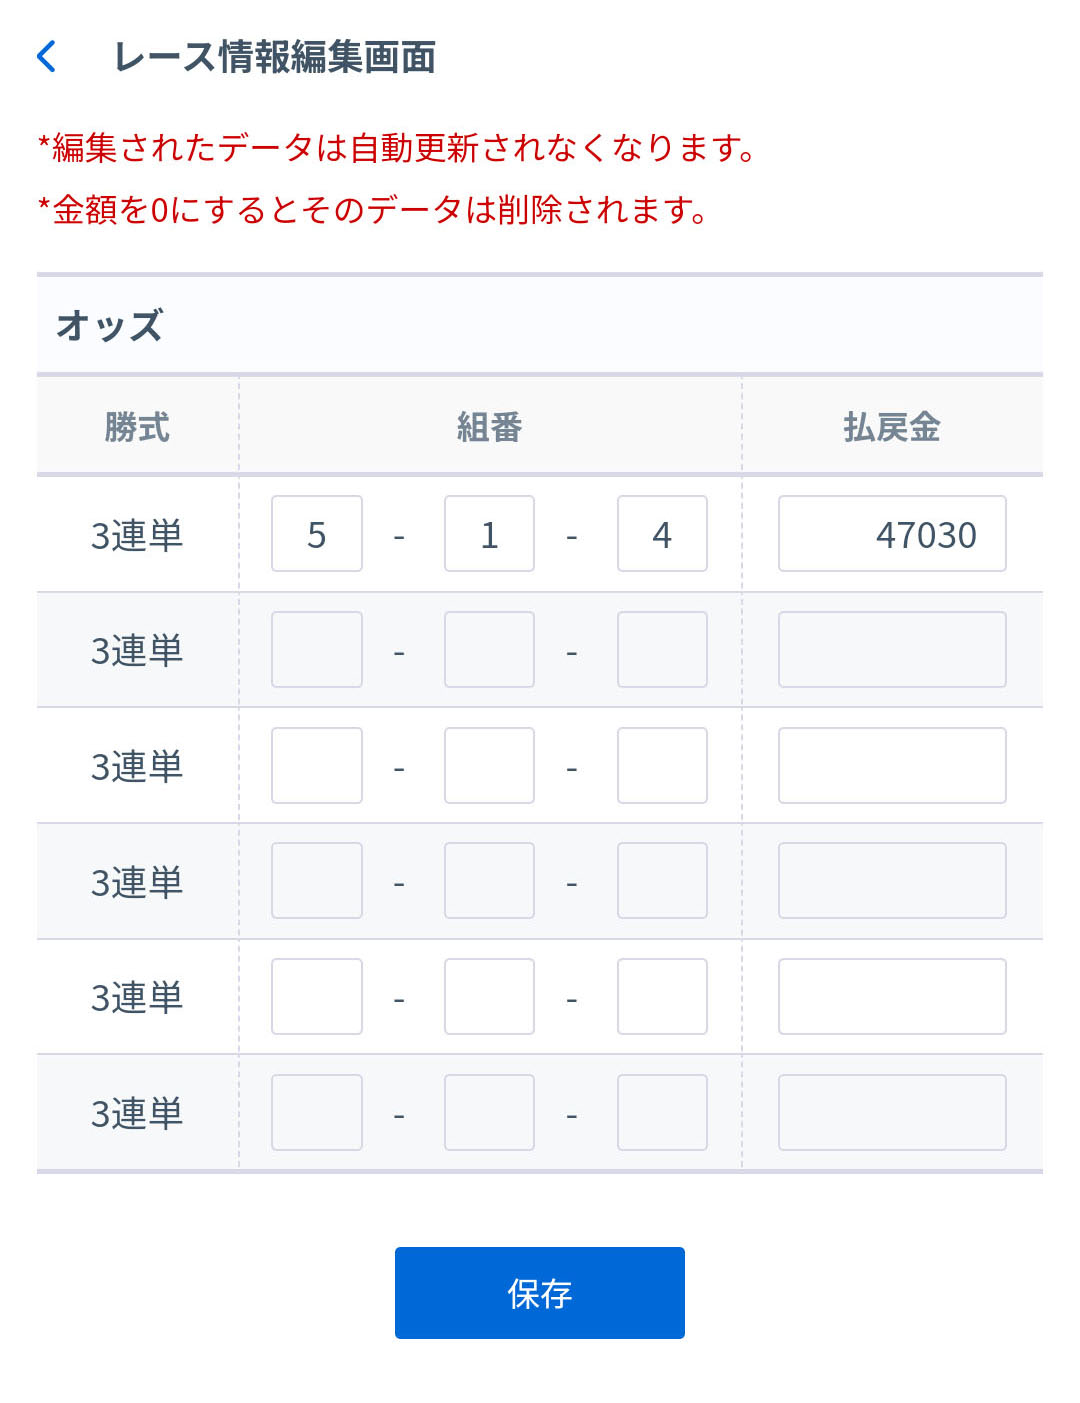Image resolution: width=1080 pixels, height=1403 pixels.
Task: Select the second number field containing 1
Action: click(489, 534)
